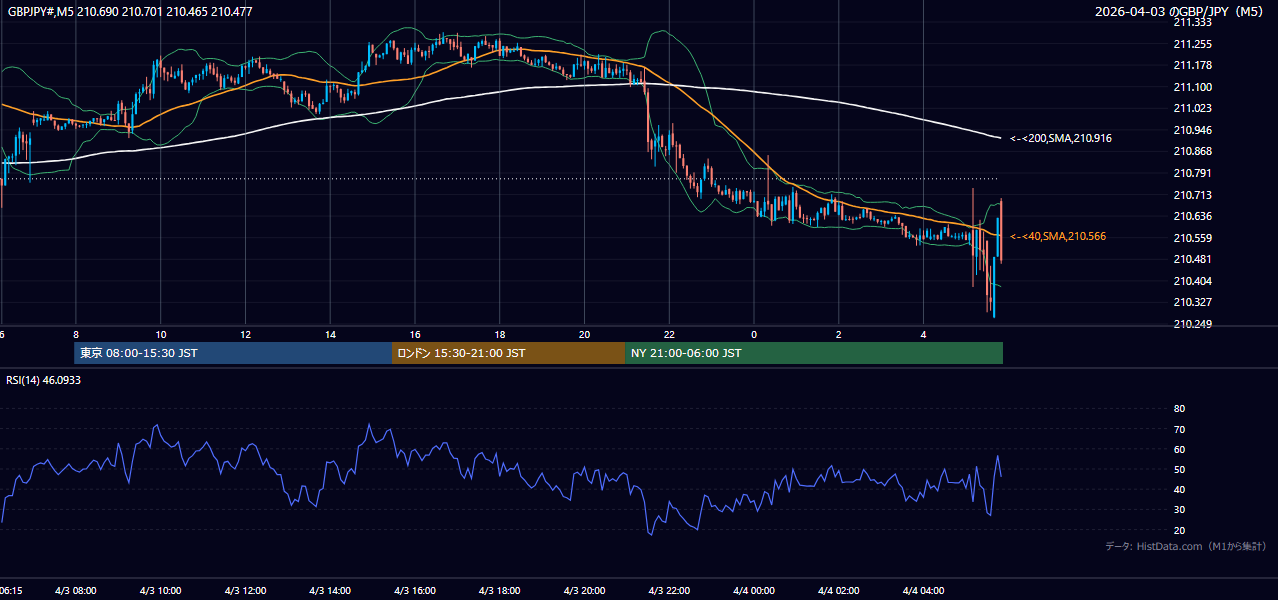Click price level 210.559 on the axis
Image resolution: width=1278 pixels, height=600 pixels.
click(x=1192, y=238)
